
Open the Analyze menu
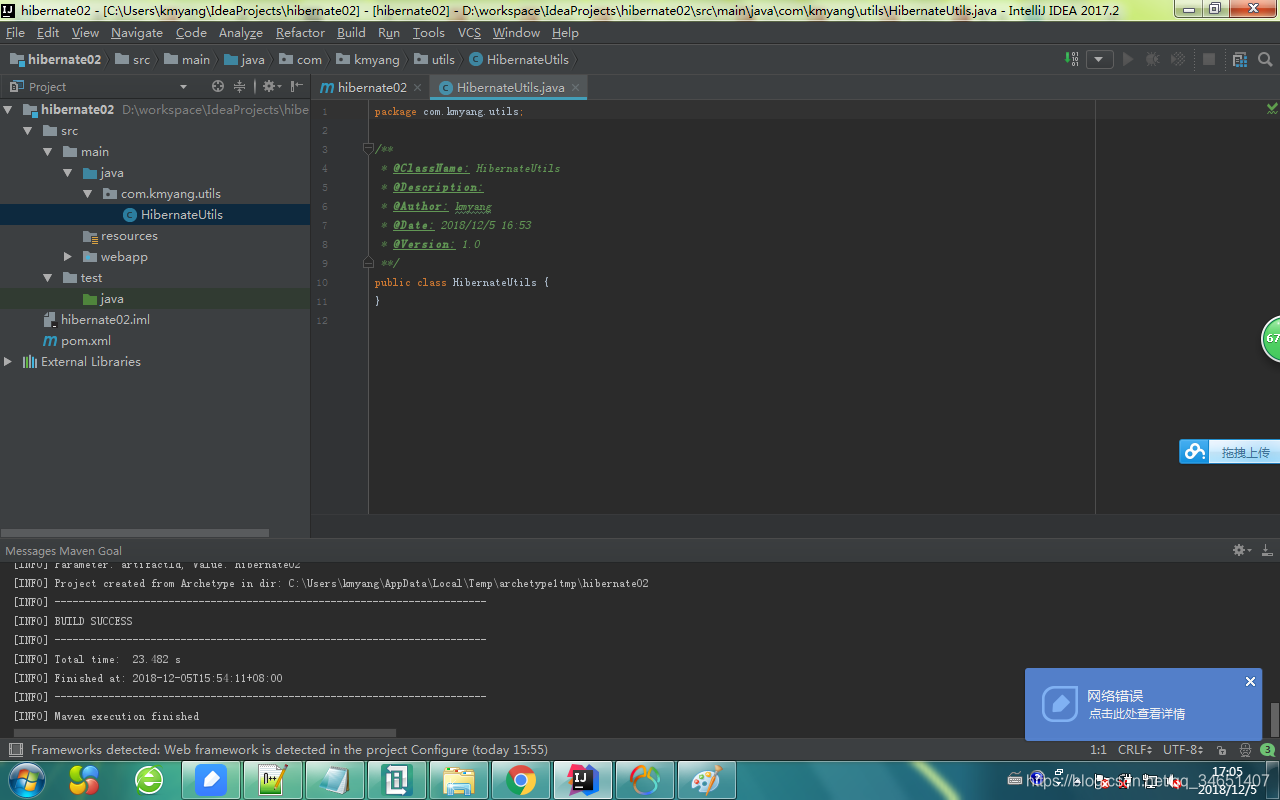point(240,33)
